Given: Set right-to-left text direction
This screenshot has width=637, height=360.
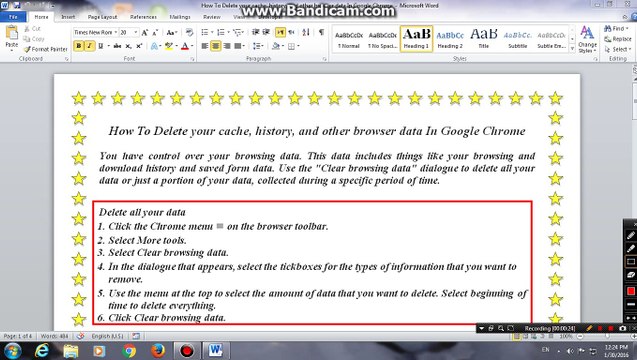Looking at the screenshot, I should pyautogui.click(x=291, y=32).
